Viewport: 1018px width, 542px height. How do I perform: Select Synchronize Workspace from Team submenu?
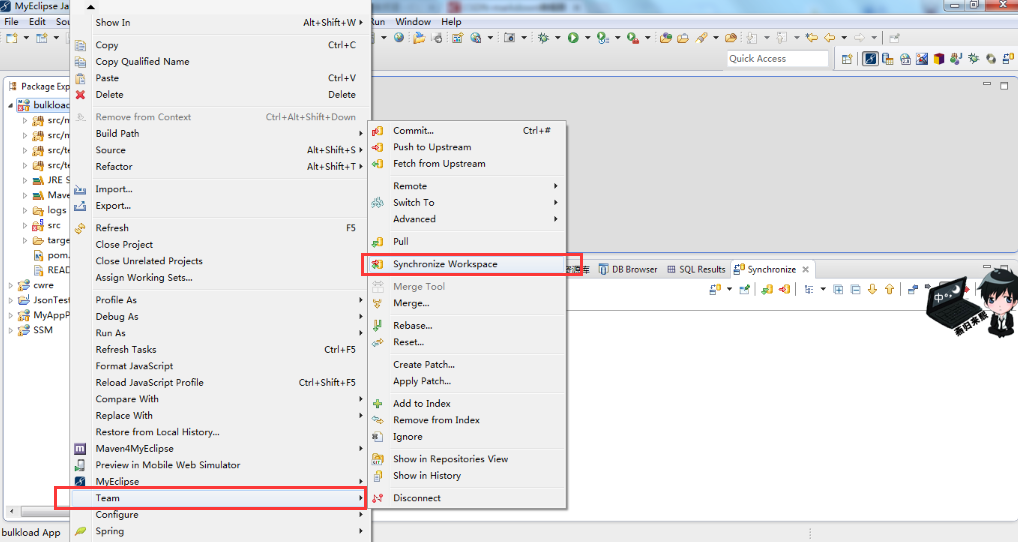[465, 264]
